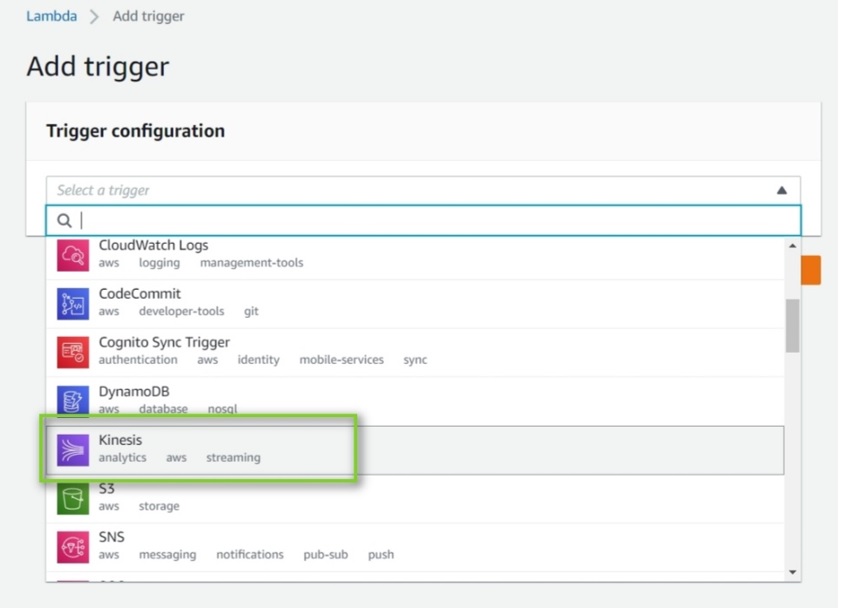
Task: Click the 'identity' tag under Cognito
Action: 259,360
